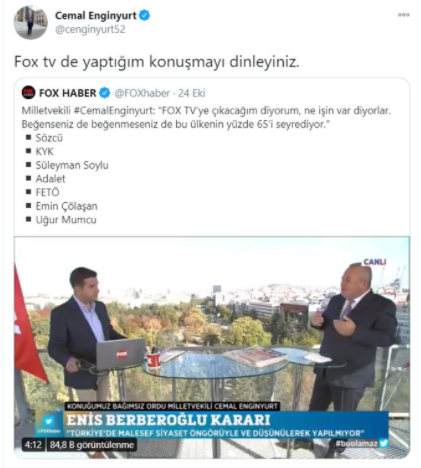Select the Süleyman Soylu bullet item
Viewport: 421px width, 468px height.
pos(72,165)
